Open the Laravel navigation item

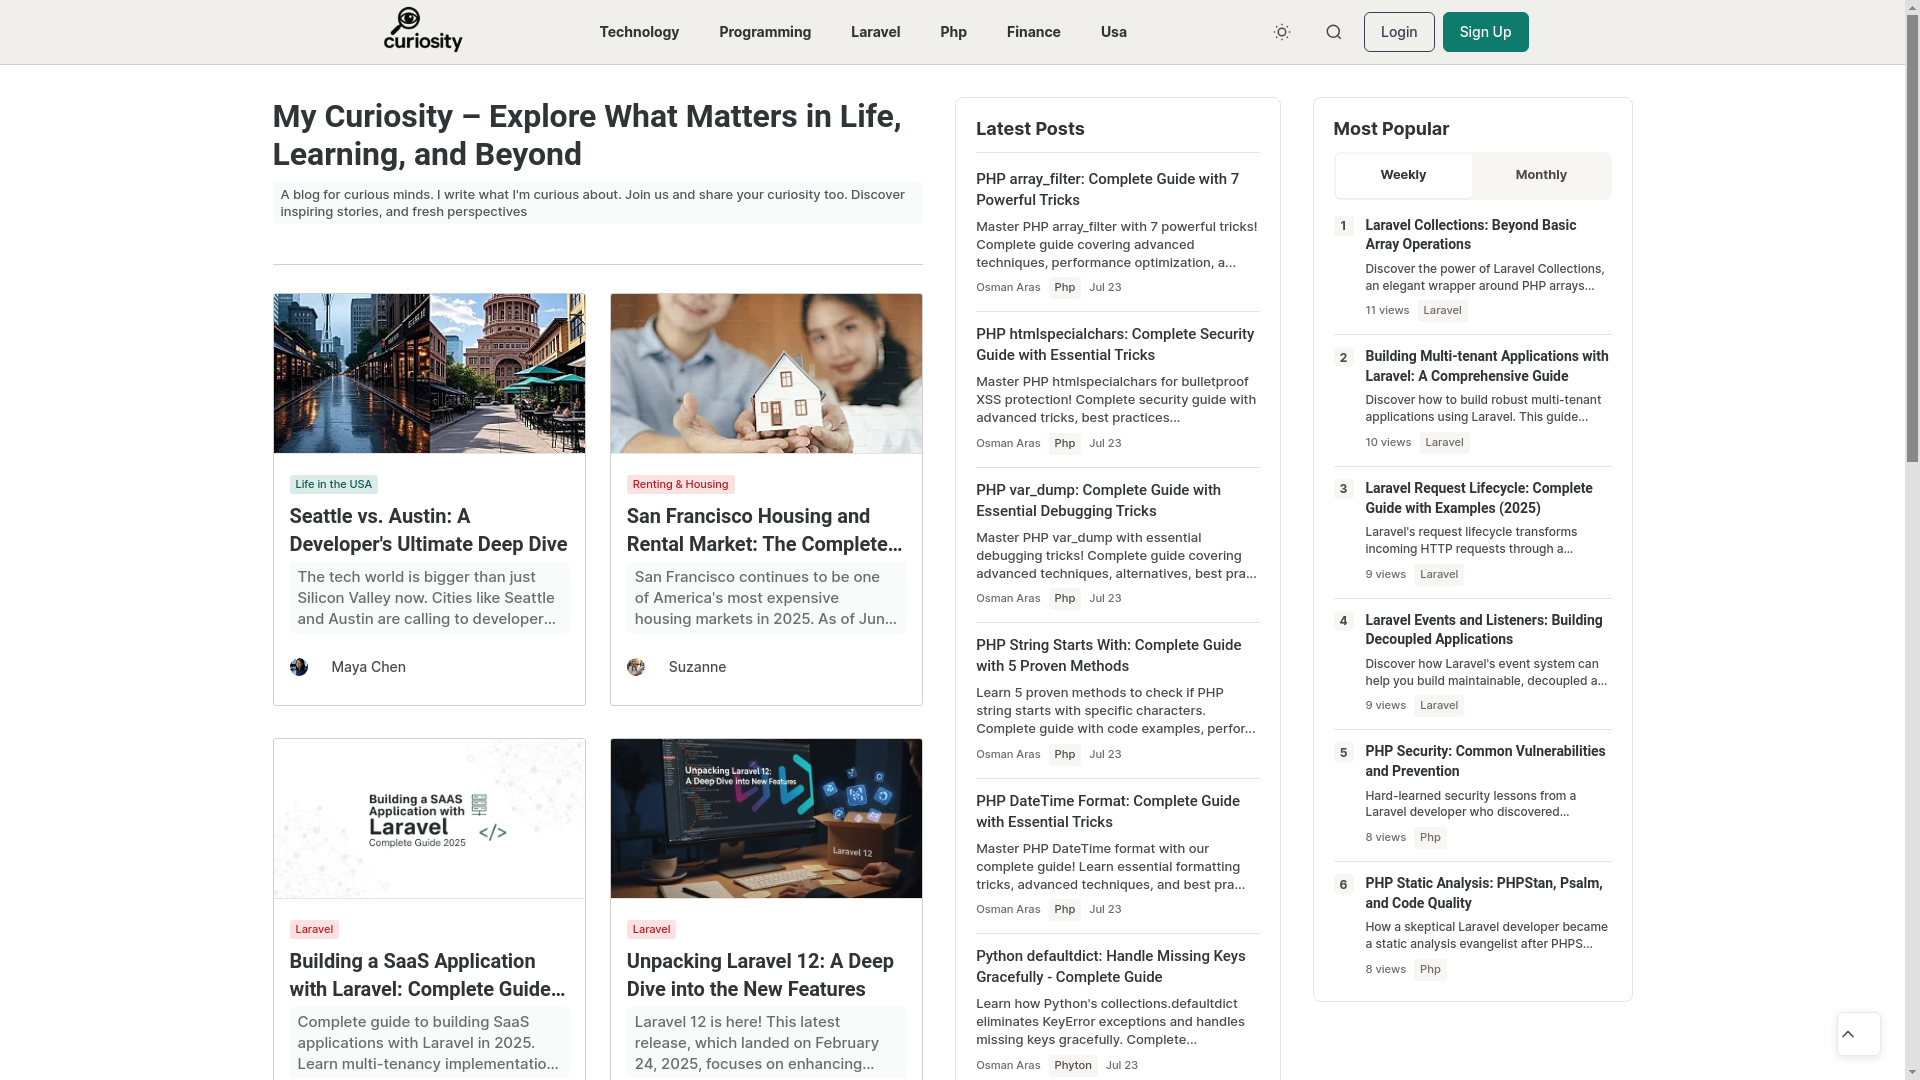click(875, 32)
